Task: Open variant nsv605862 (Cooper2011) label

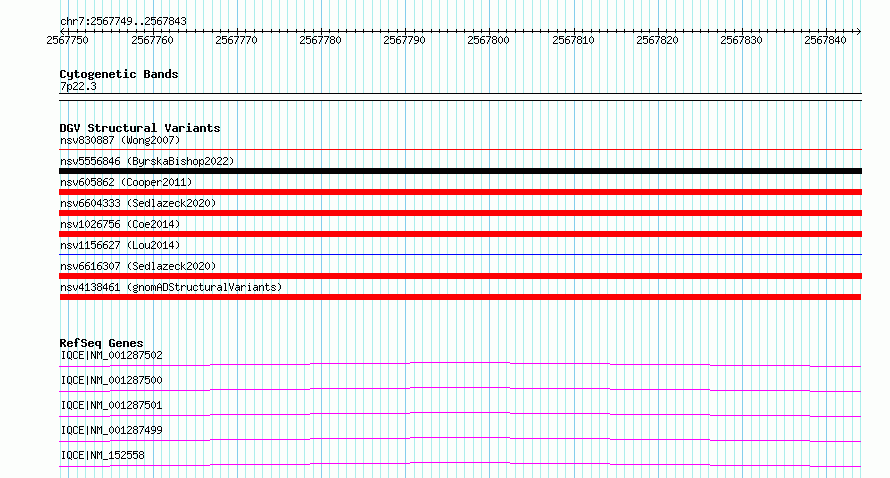Action: click(x=126, y=182)
